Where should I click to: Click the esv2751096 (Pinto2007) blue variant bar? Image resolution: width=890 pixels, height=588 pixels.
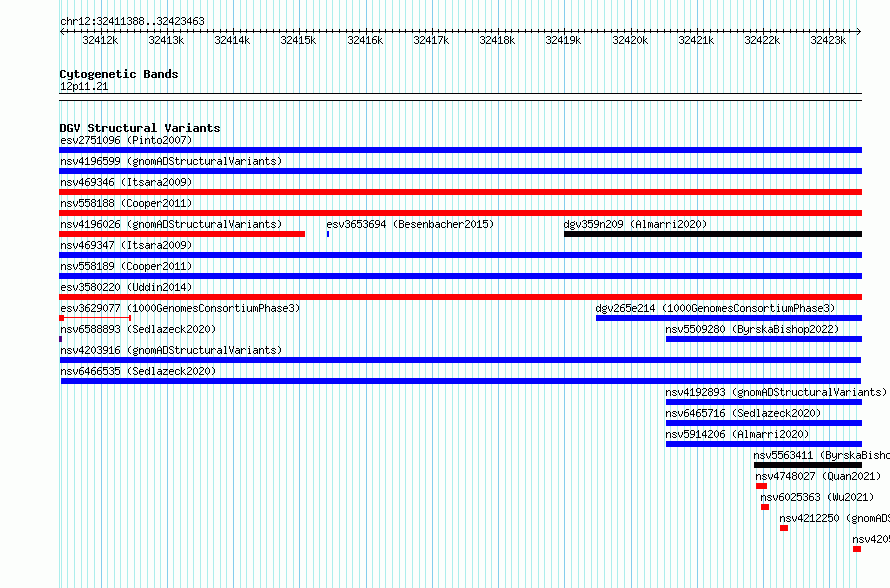[x=460, y=150]
